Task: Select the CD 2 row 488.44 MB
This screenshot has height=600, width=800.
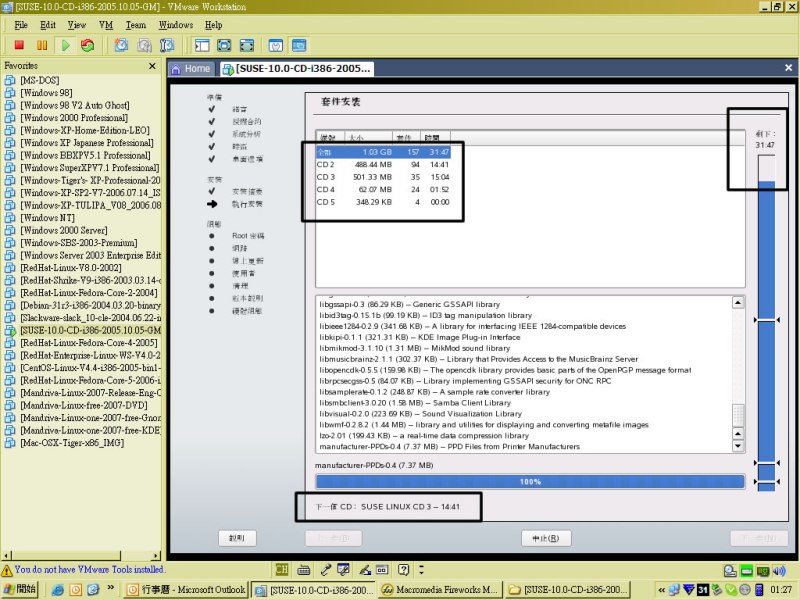Action: click(383, 164)
